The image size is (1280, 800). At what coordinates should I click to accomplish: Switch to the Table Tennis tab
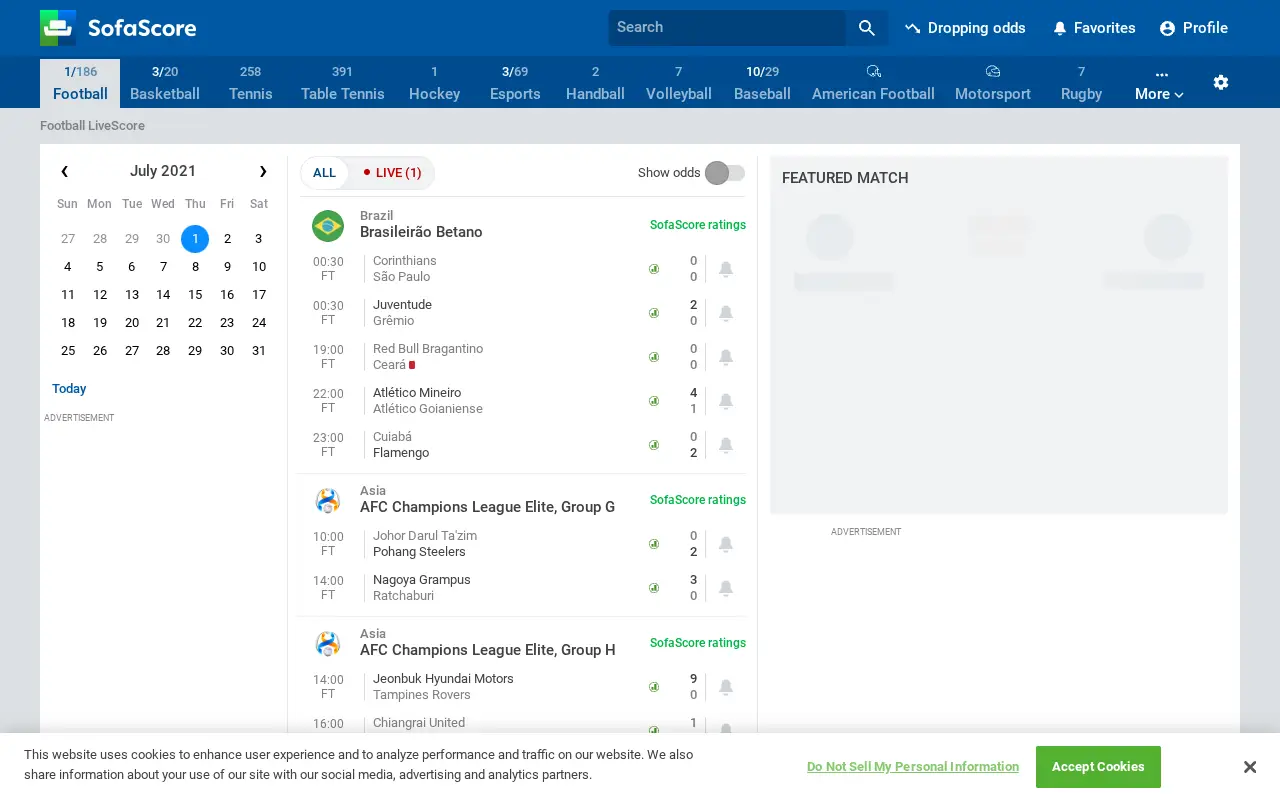[343, 83]
